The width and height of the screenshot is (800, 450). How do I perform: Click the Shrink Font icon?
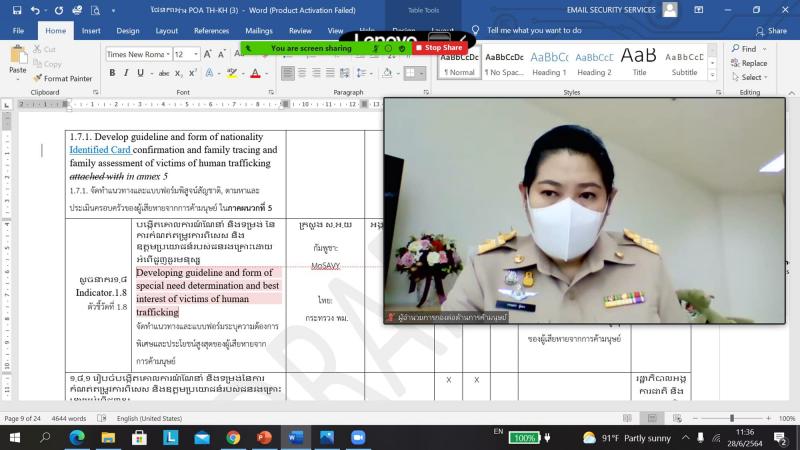point(221,54)
